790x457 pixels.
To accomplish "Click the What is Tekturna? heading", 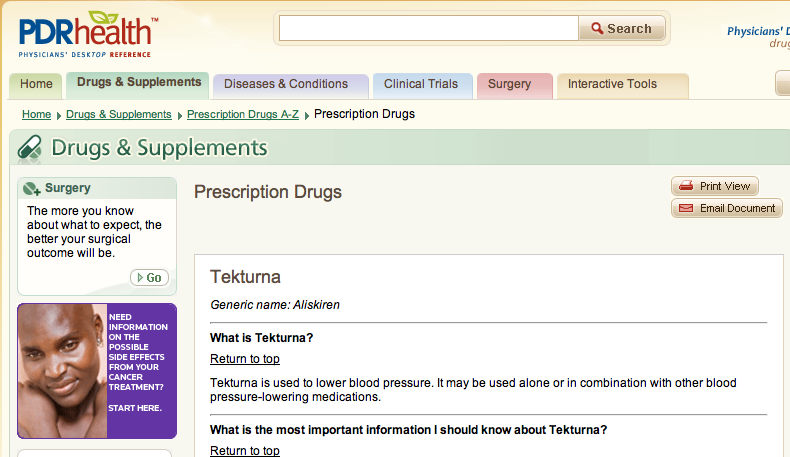I will tap(261, 338).
